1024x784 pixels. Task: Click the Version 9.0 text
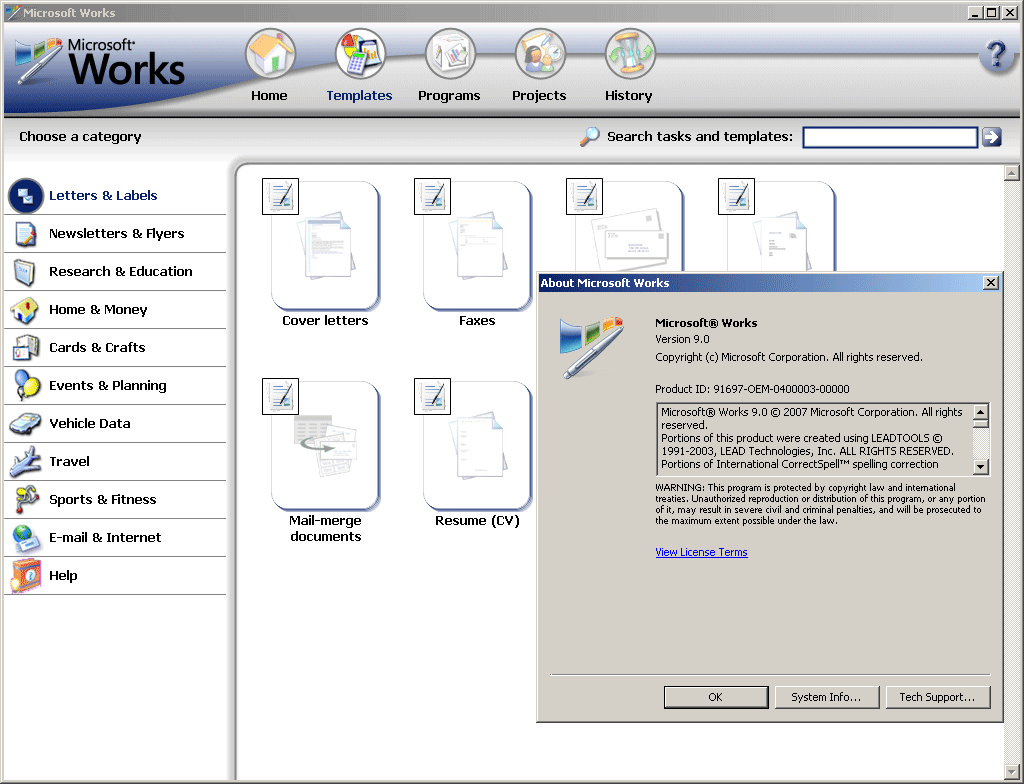682,339
